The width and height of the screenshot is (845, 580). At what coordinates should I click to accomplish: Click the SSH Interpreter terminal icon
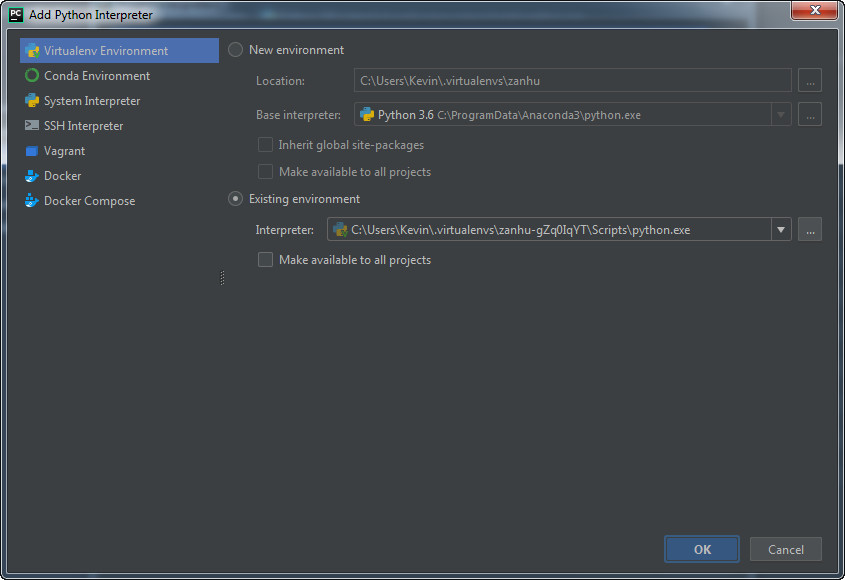(32, 126)
